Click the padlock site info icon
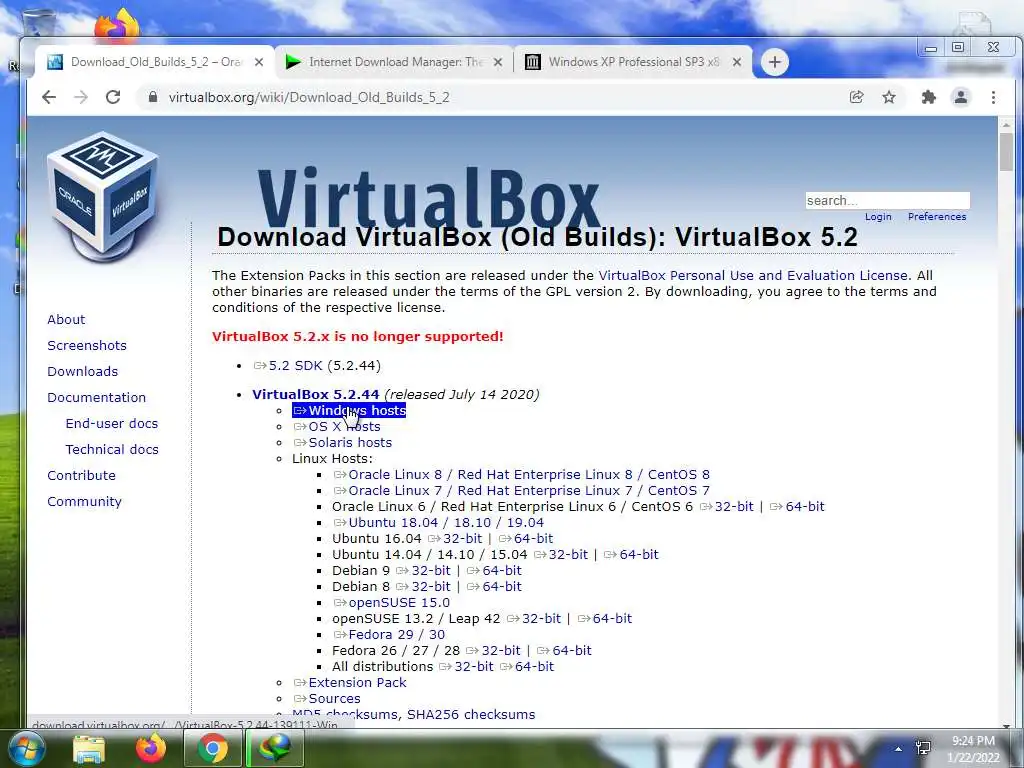This screenshot has width=1024, height=768. click(x=153, y=97)
